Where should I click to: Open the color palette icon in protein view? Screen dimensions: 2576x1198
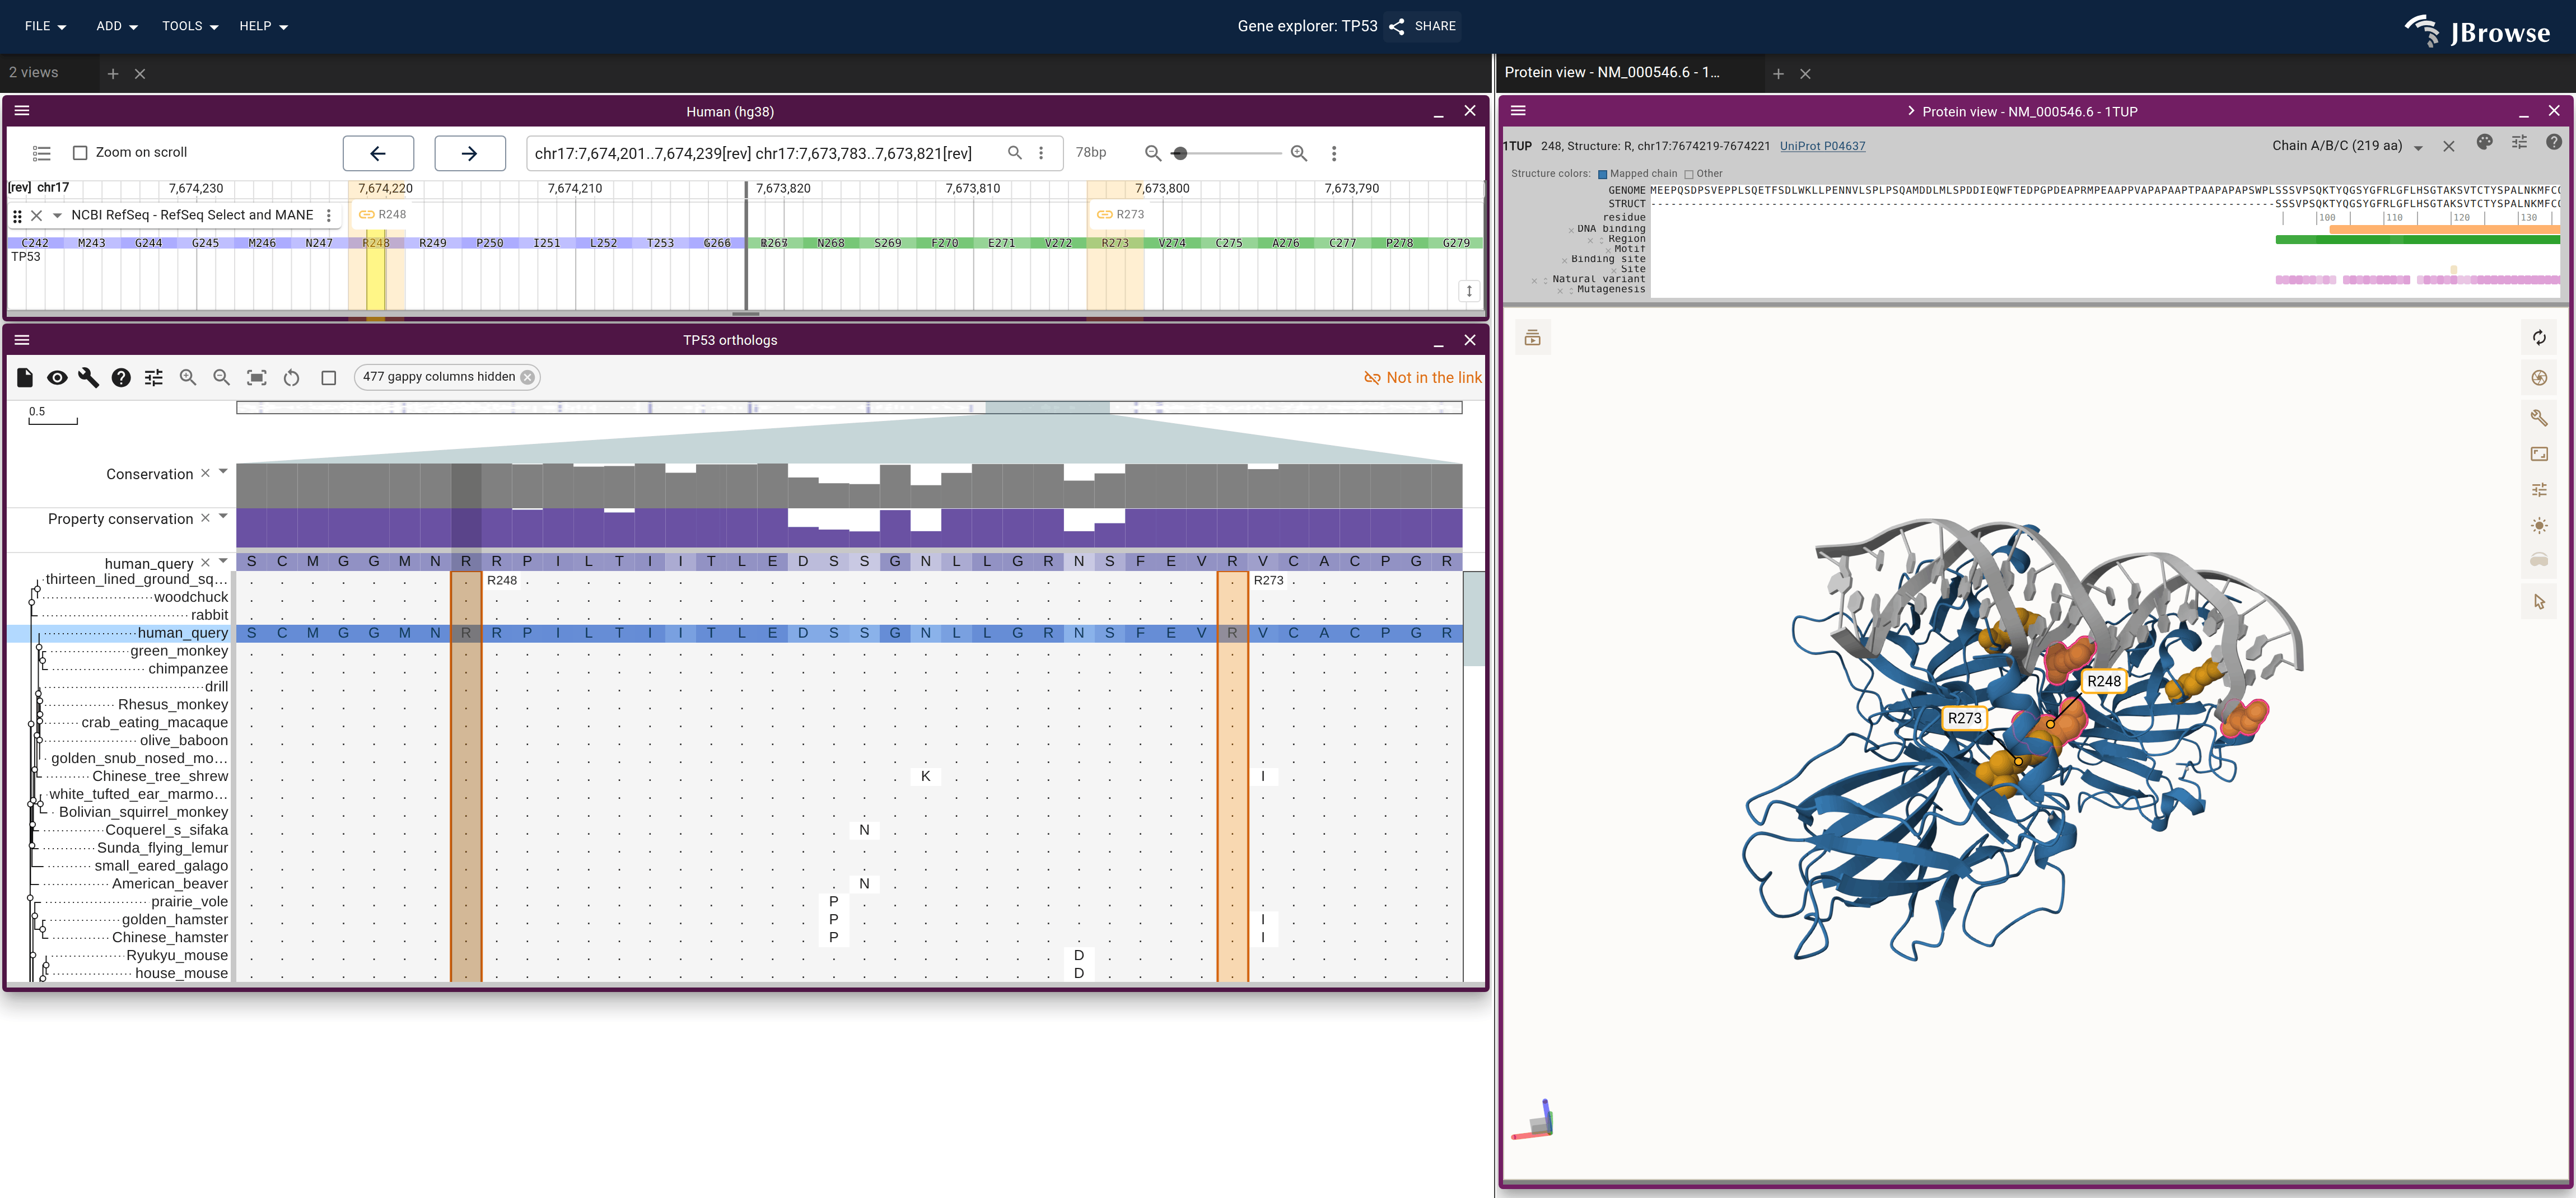pos(2484,143)
